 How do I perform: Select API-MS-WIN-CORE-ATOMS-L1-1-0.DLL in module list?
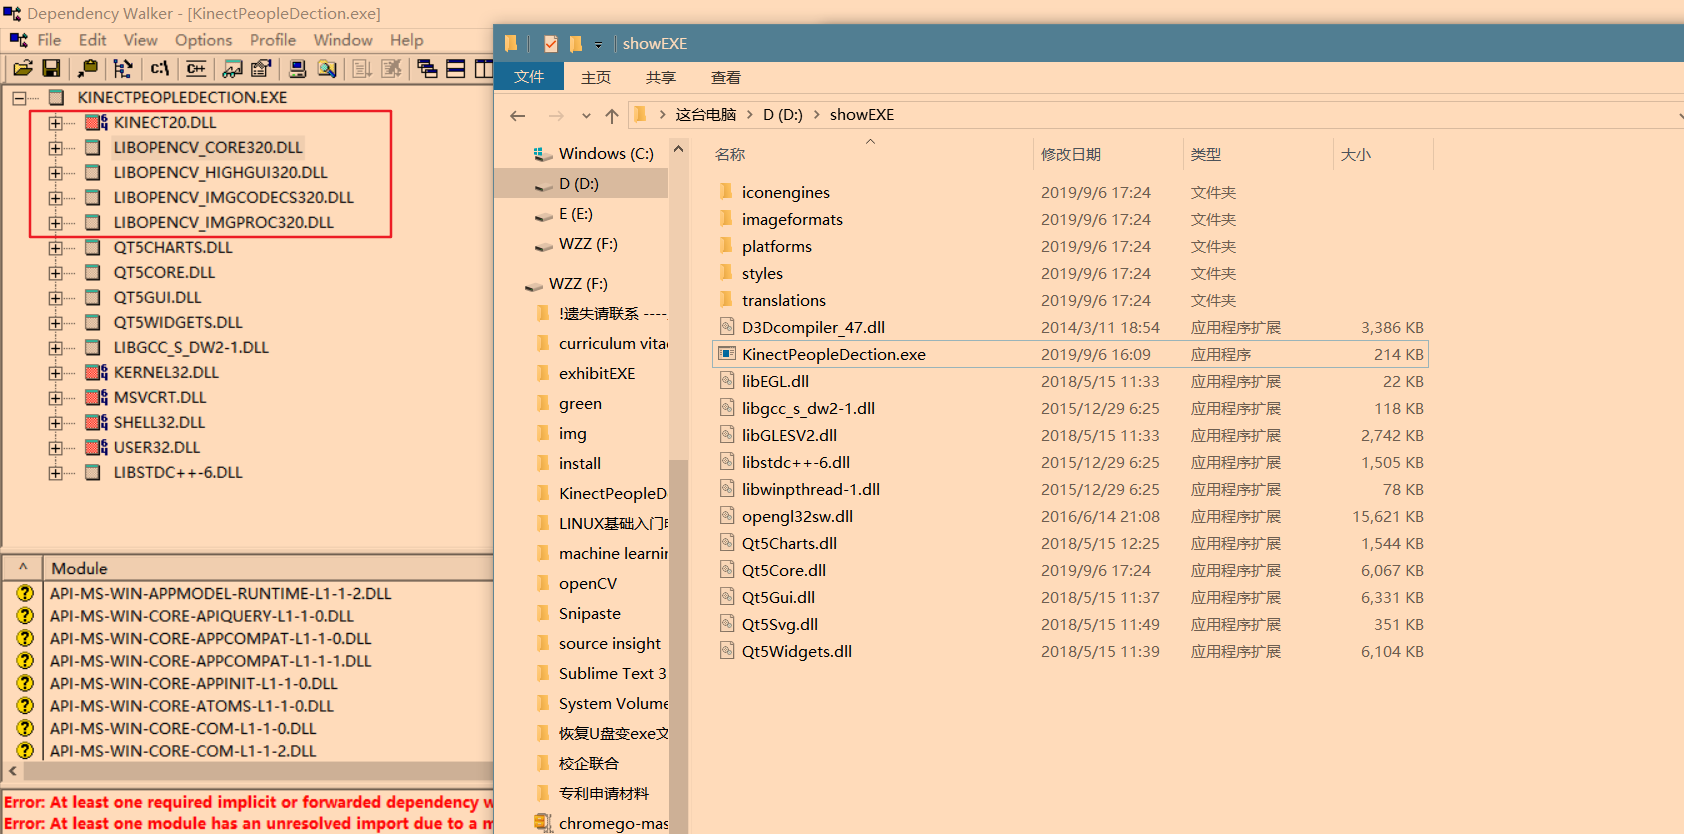(192, 706)
